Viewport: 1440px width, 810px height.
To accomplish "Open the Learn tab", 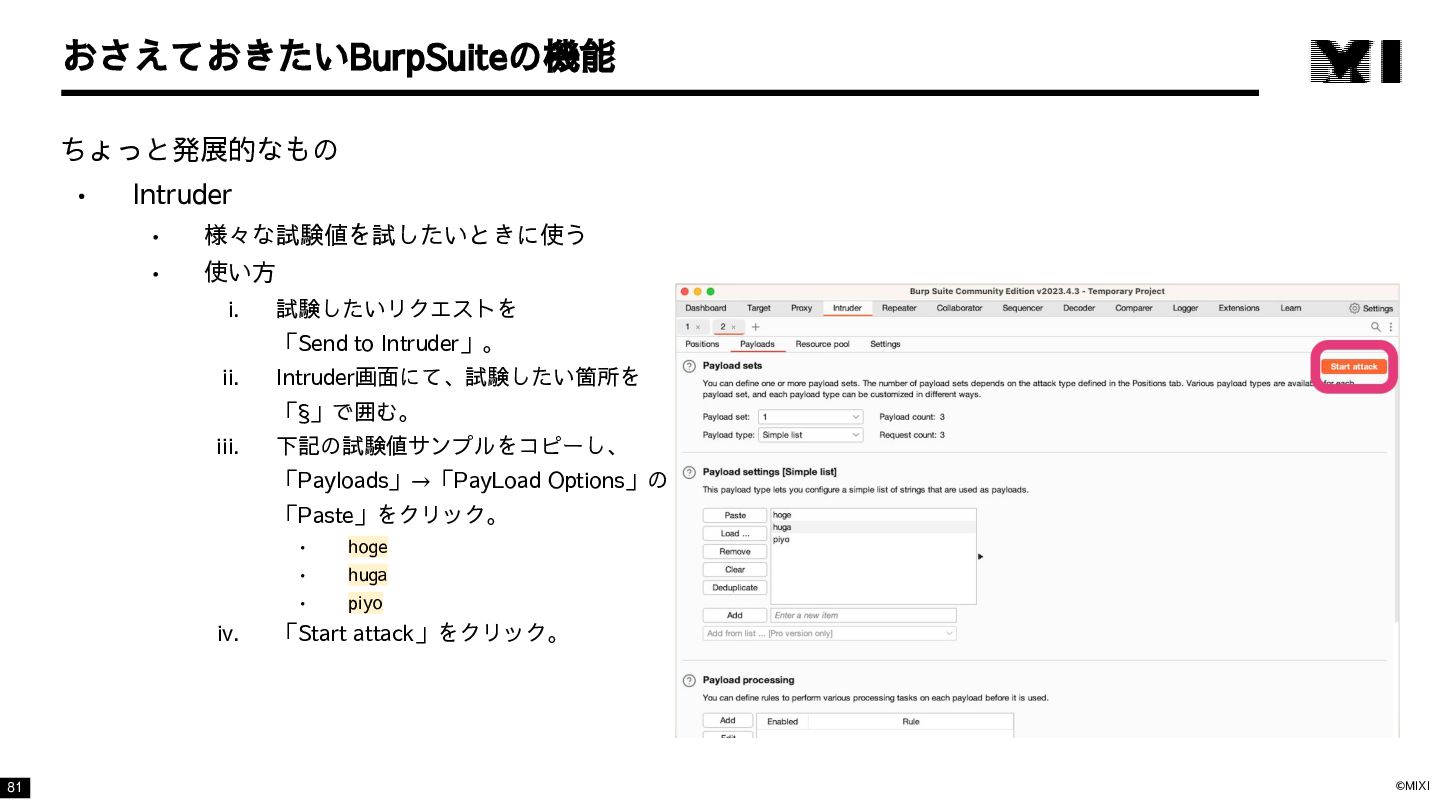I will tap(1291, 308).
